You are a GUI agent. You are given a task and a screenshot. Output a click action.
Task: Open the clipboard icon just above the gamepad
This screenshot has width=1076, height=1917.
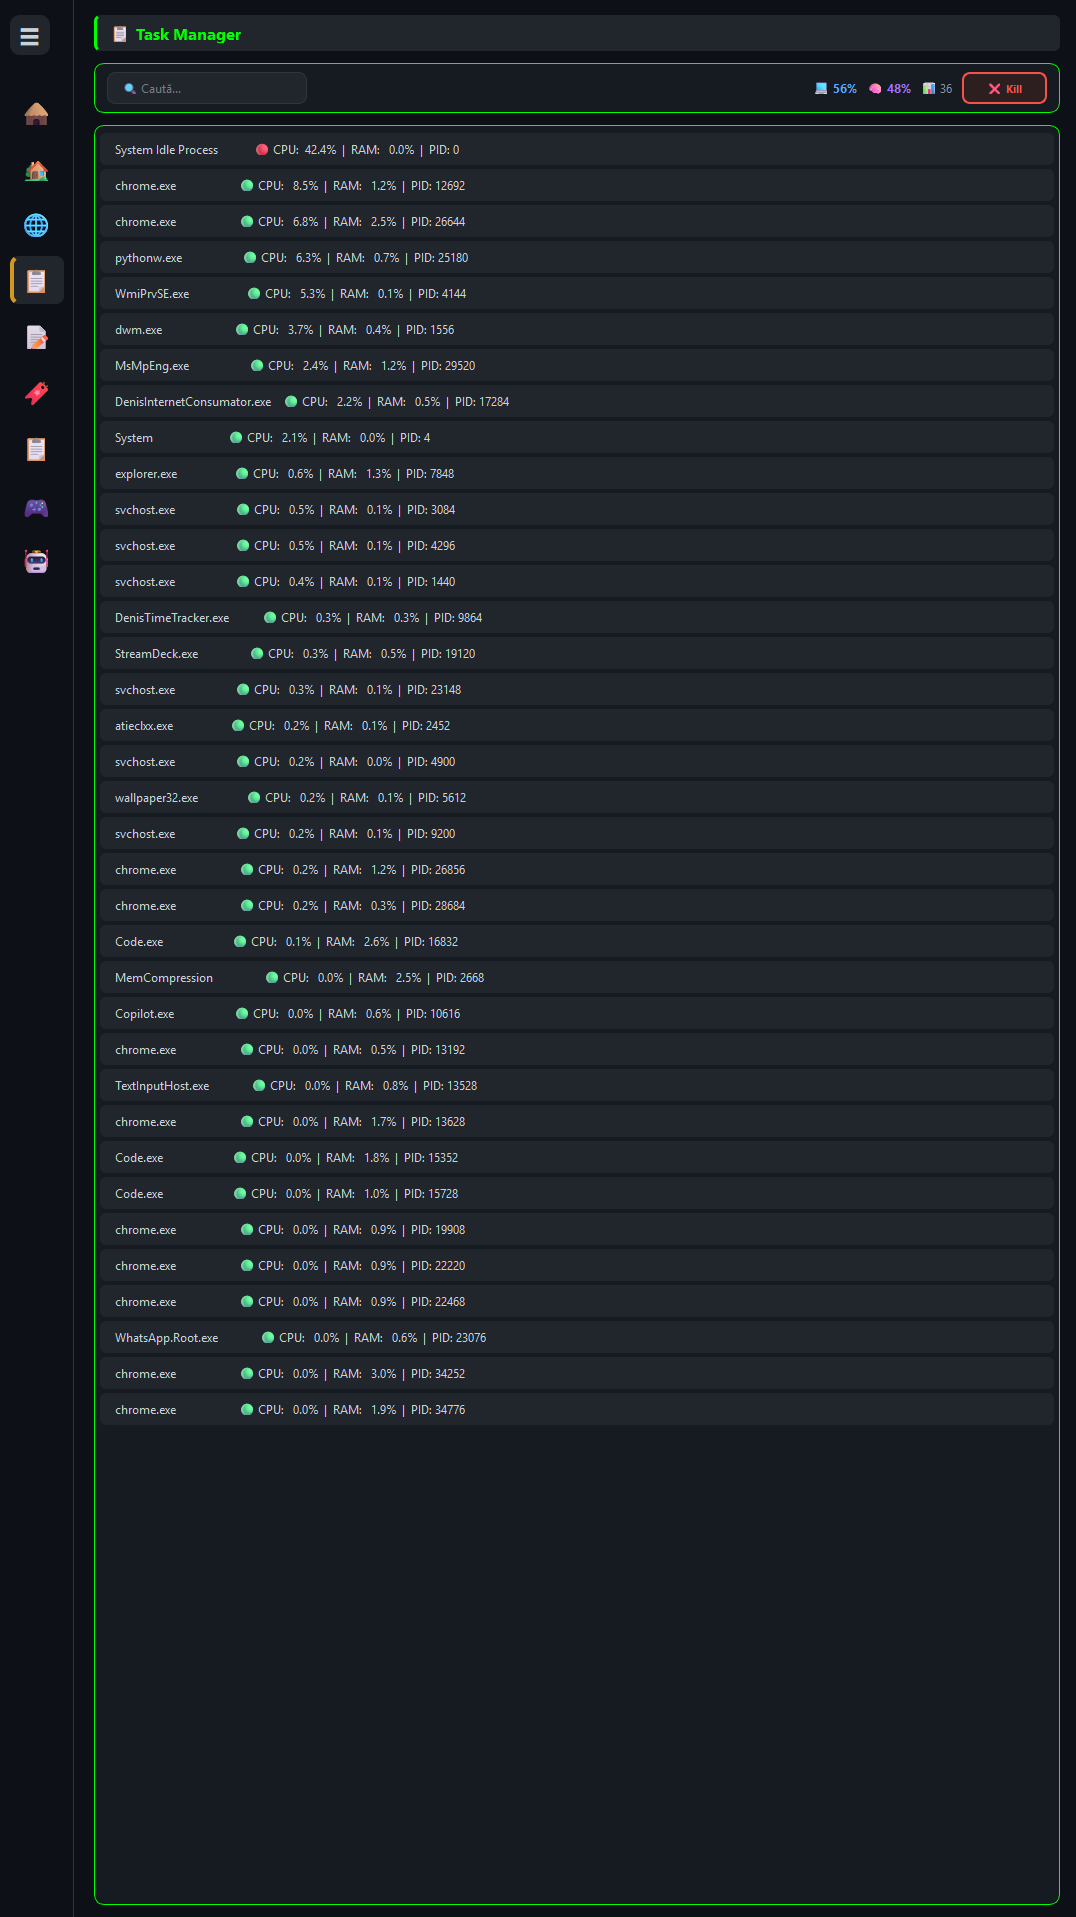tap(36, 449)
